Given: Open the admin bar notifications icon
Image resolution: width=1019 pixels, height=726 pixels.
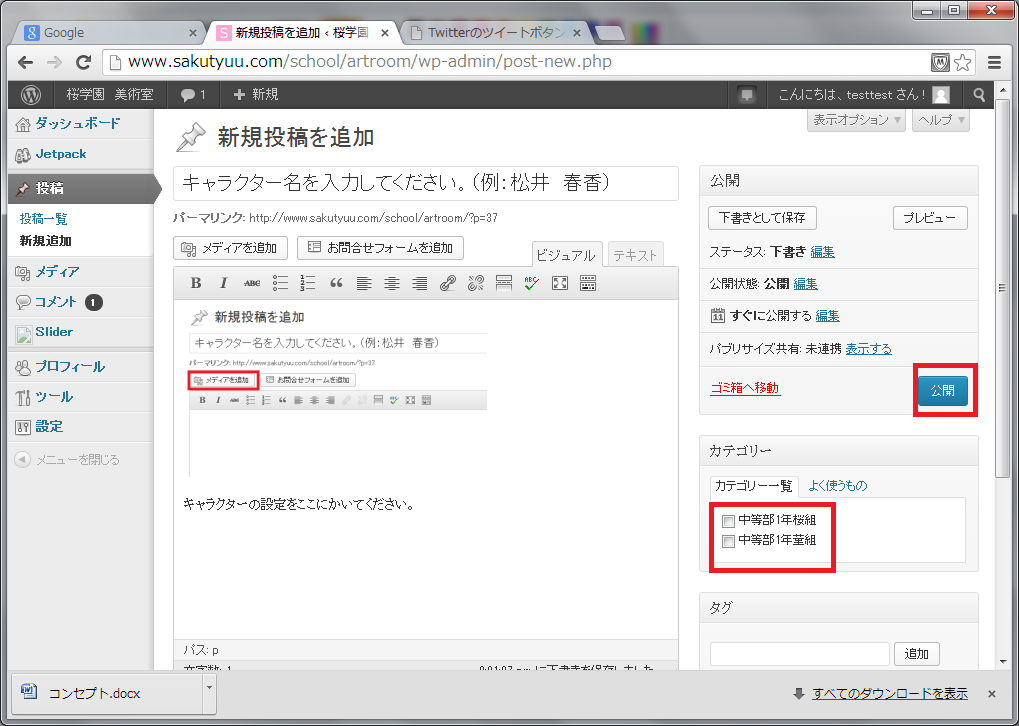Looking at the screenshot, I should point(747,95).
